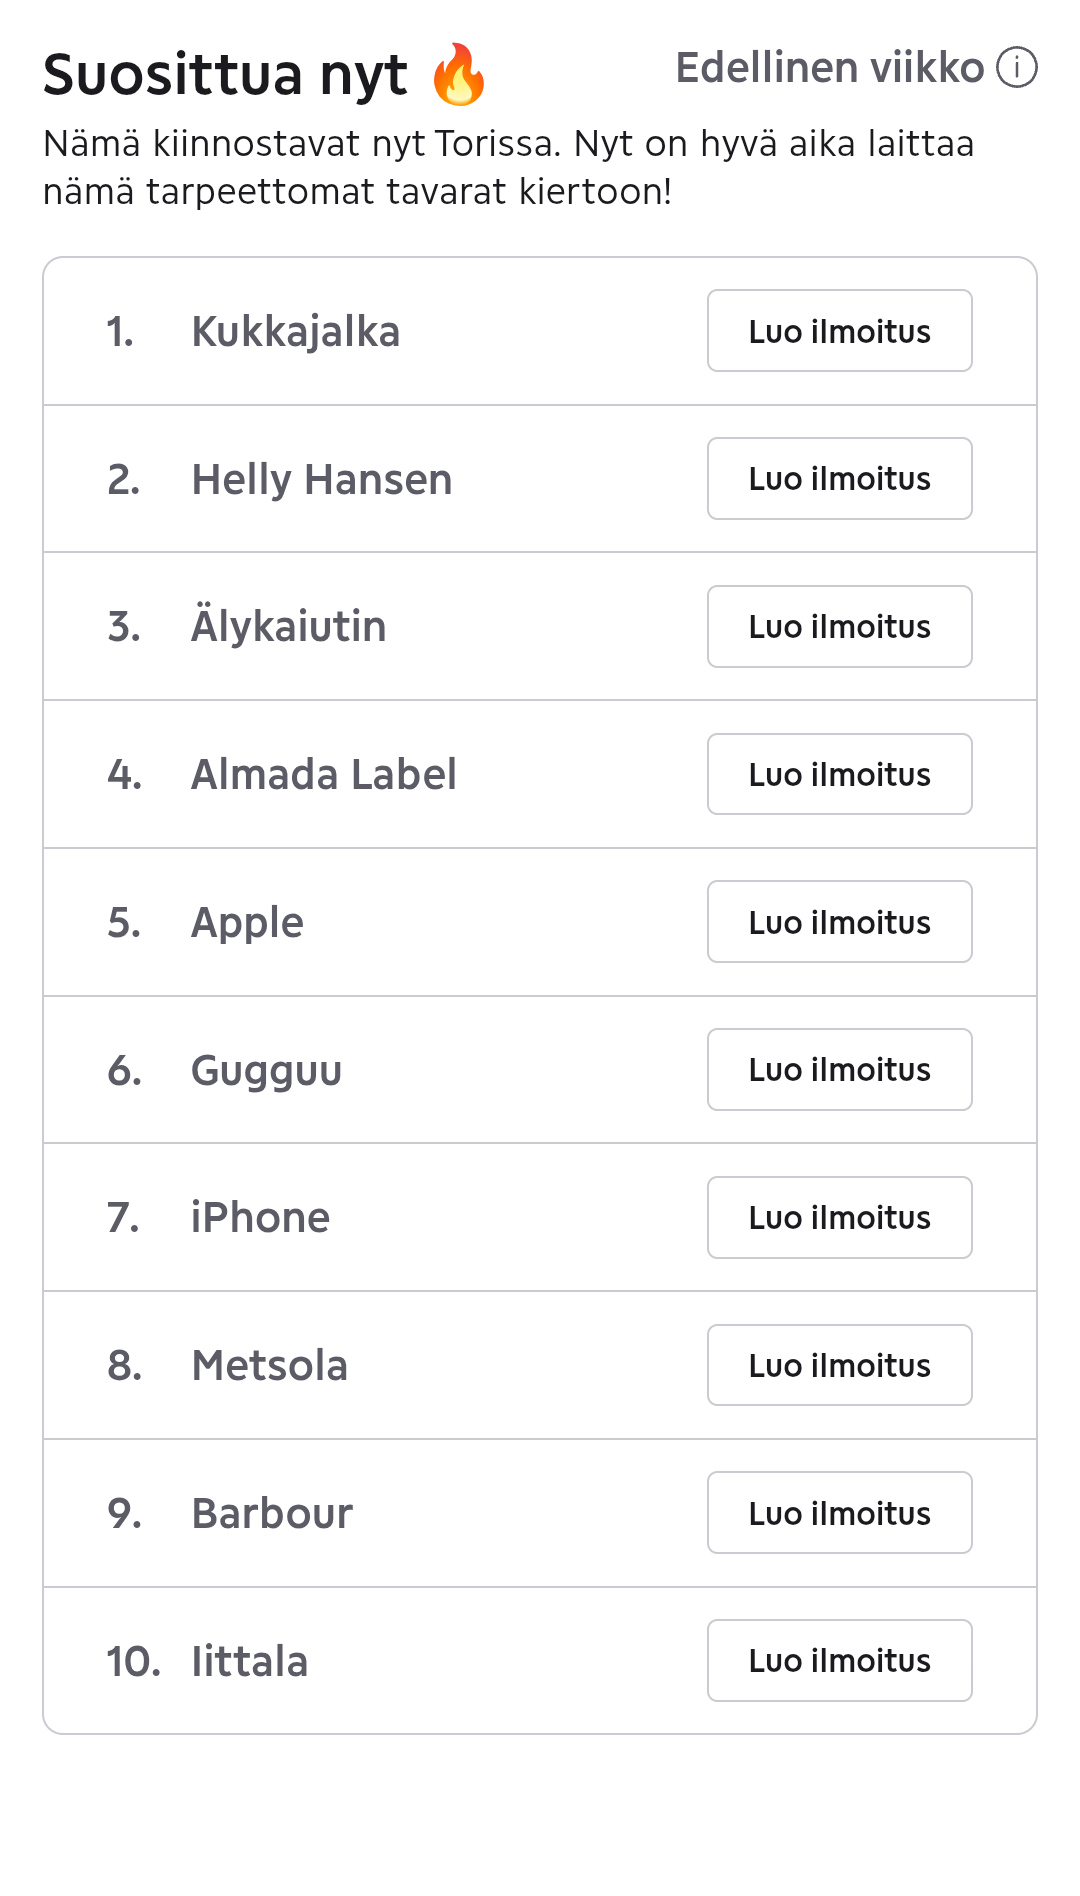Tap Luo ilmoitus beside iPhone
Screen dimensions: 1080x1896
[839, 1218]
